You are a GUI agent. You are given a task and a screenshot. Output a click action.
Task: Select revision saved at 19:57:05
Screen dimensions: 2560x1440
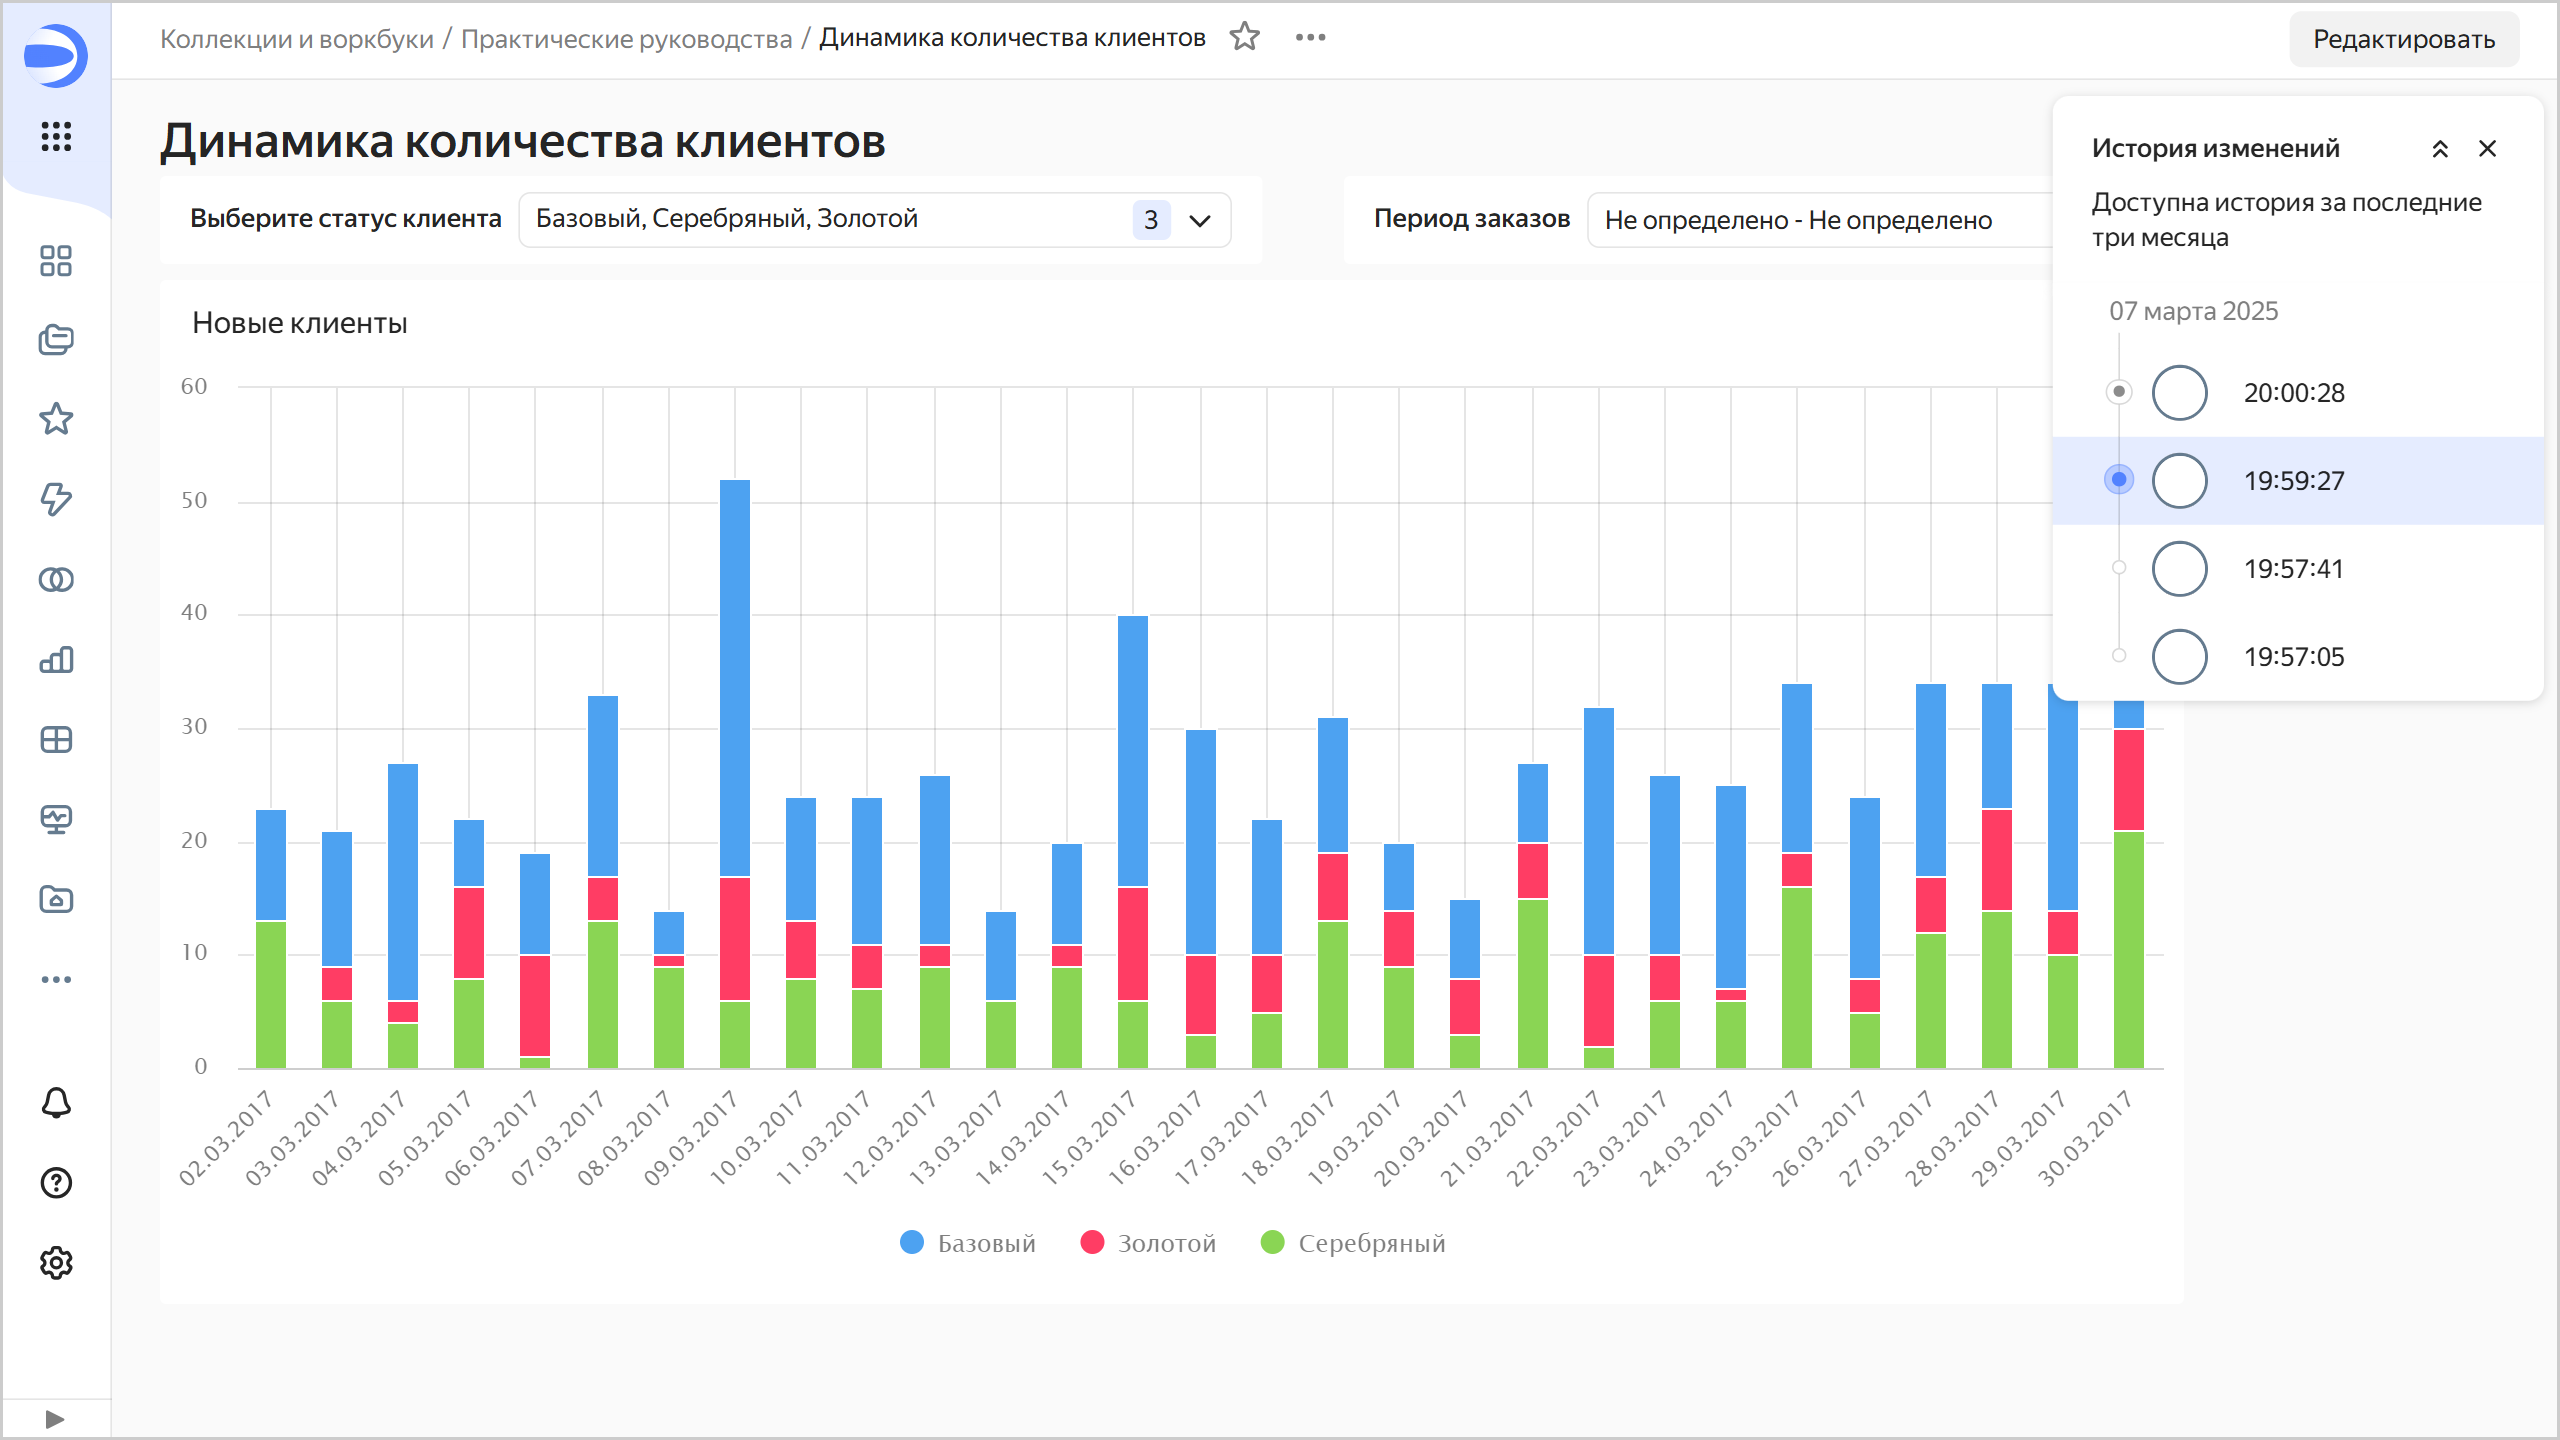[x=2293, y=657]
